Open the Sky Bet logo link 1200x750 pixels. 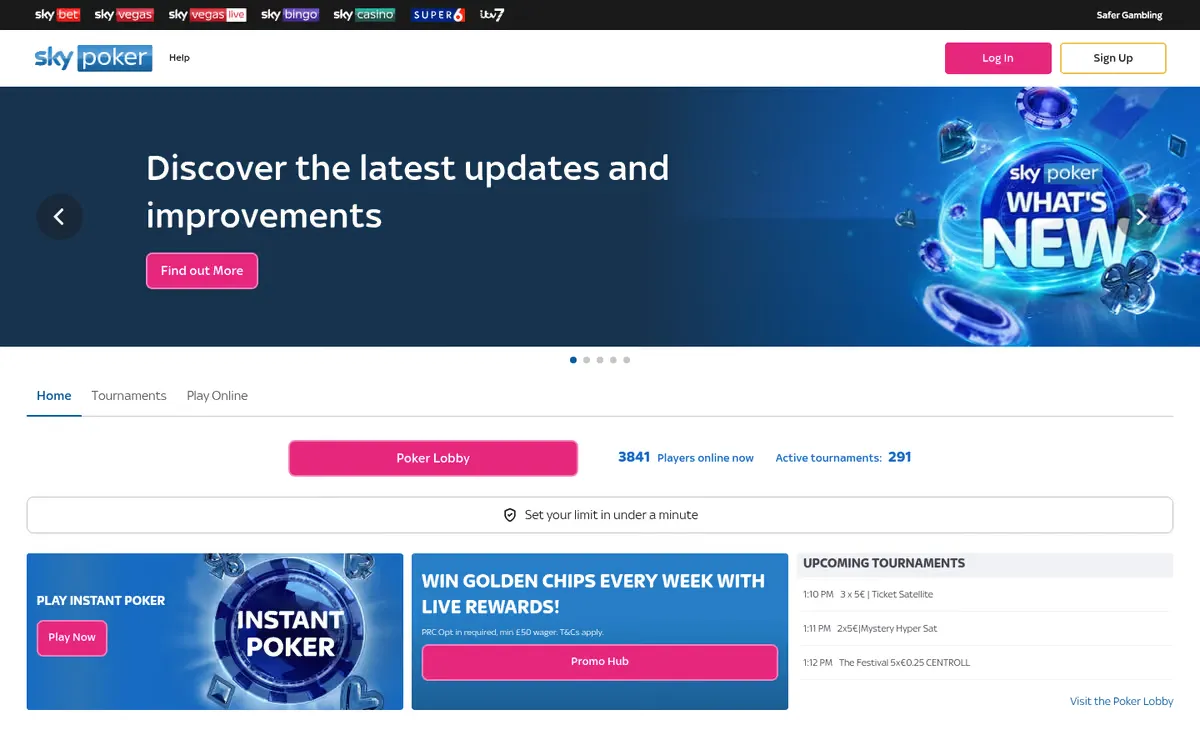coord(57,15)
